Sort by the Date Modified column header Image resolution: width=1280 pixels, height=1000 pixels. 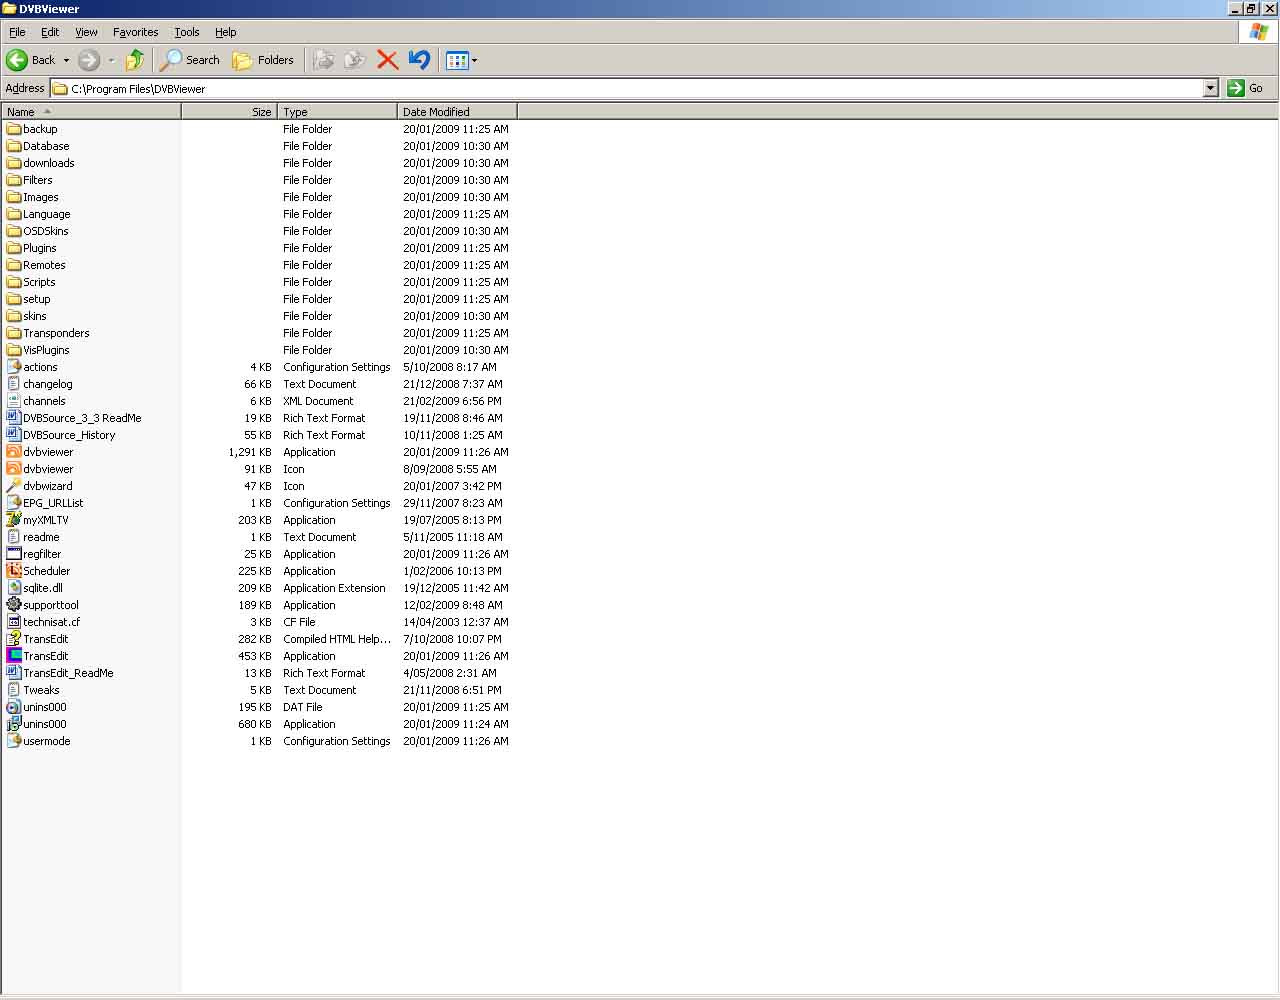point(457,111)
